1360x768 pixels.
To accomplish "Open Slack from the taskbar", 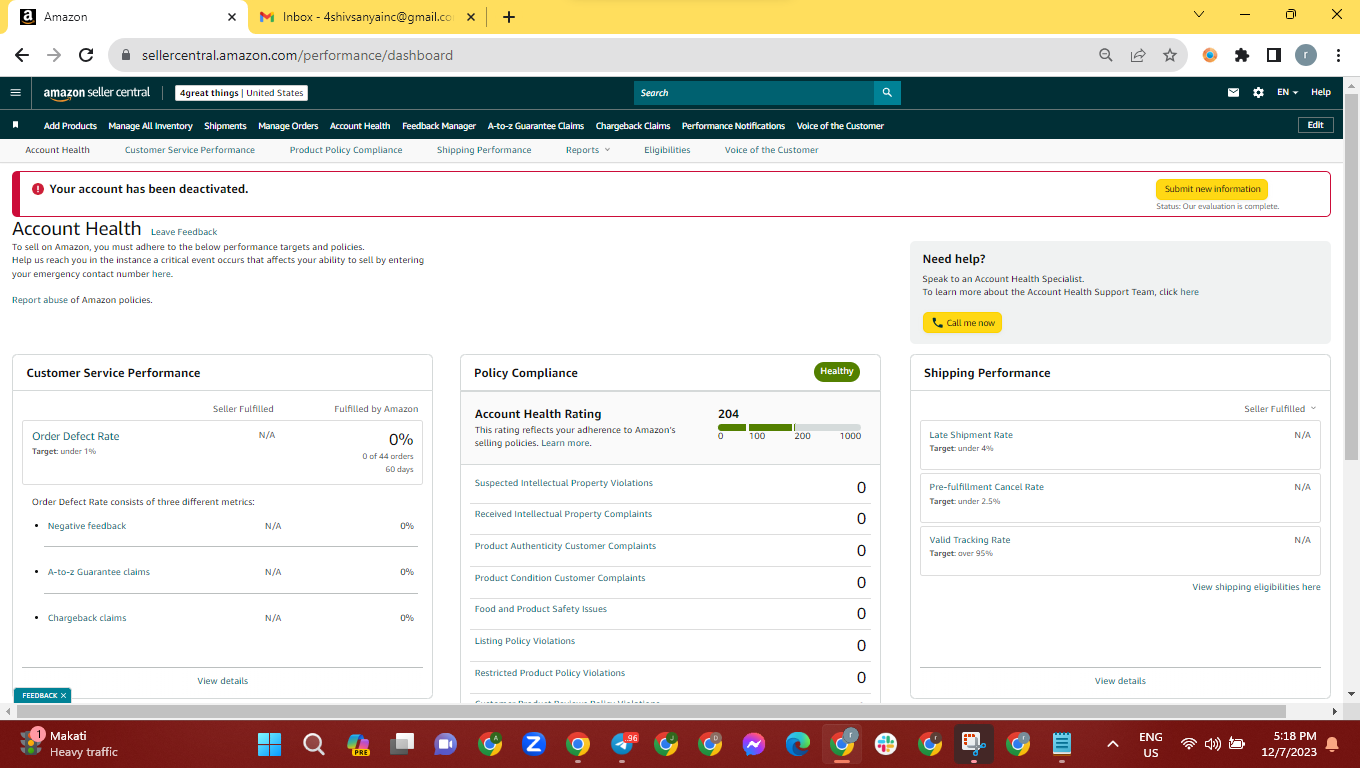I will [x=885, y=744].
